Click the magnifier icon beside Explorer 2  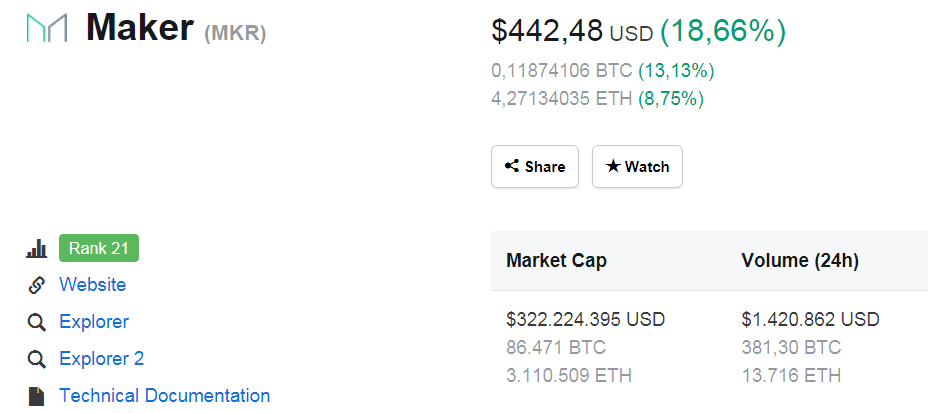(x=37, y=359)
